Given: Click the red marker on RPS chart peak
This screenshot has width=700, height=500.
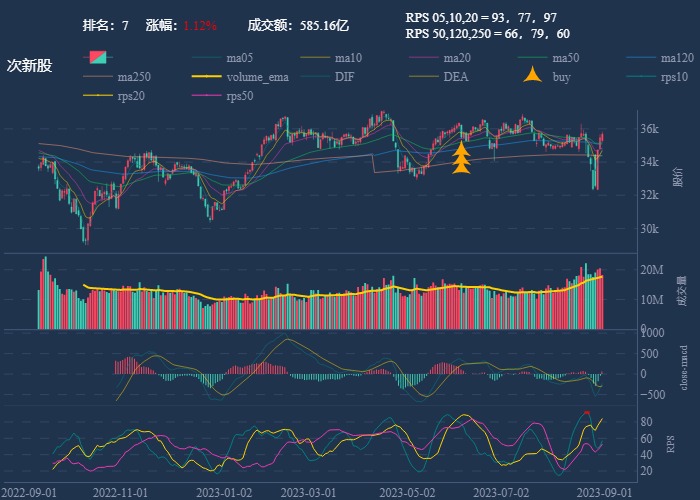Looking at the screenshot, I should click(586, 412).
